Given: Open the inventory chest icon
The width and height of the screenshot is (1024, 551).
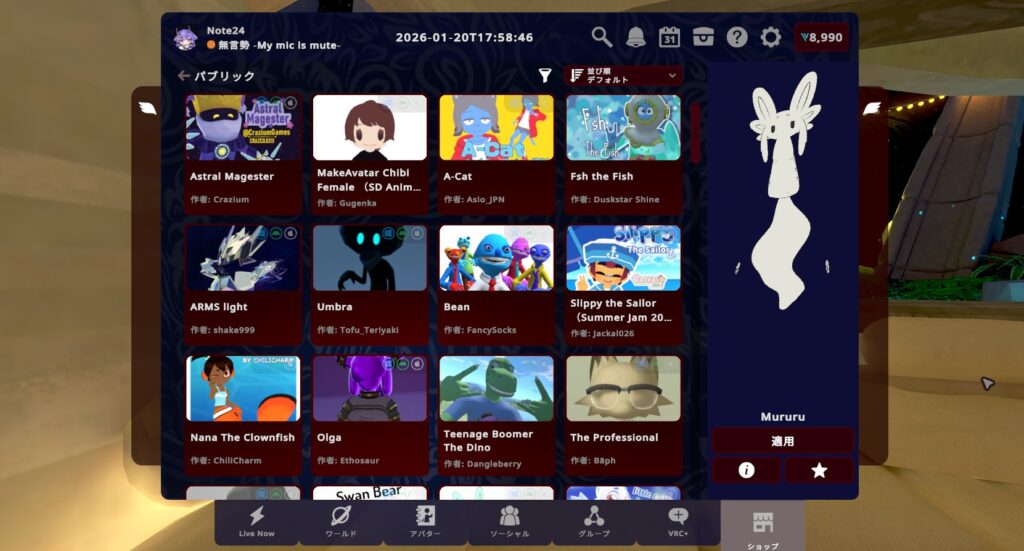Looking at the screenshot, I should pos(703,37).
